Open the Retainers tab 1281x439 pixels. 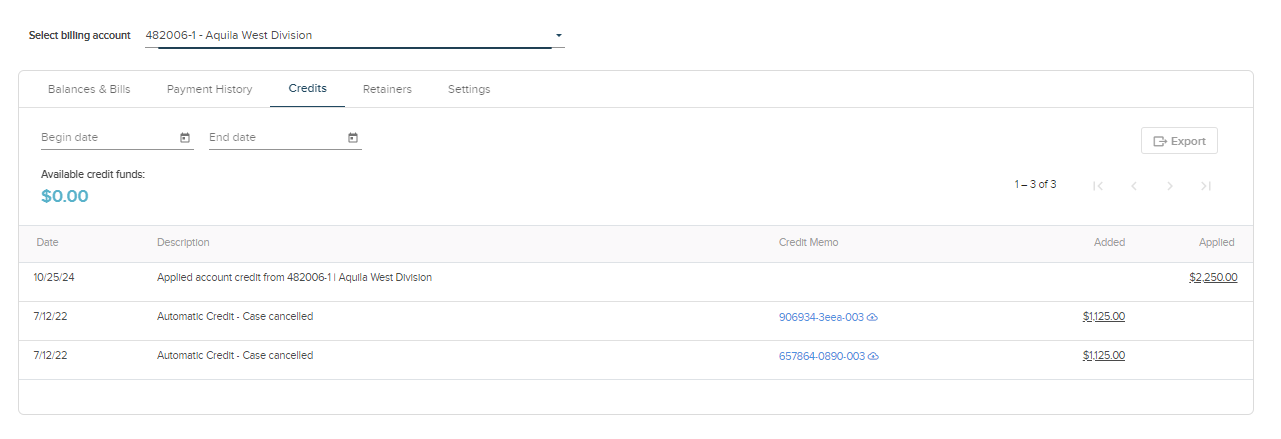point(387,89)
